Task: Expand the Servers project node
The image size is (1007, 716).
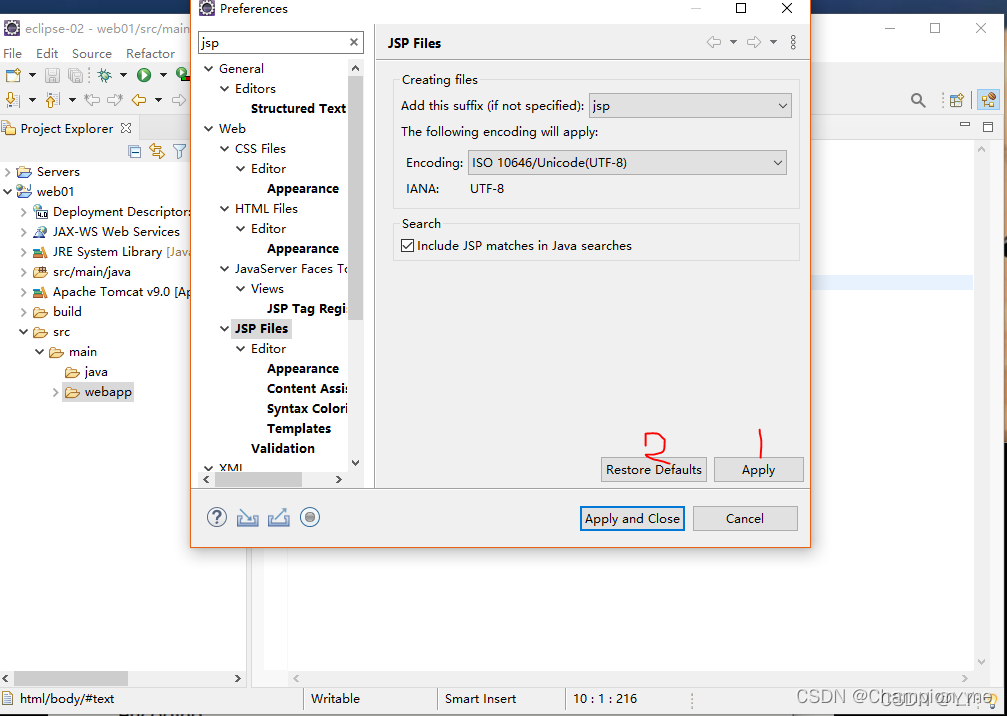Action: [x=8, y=172]
